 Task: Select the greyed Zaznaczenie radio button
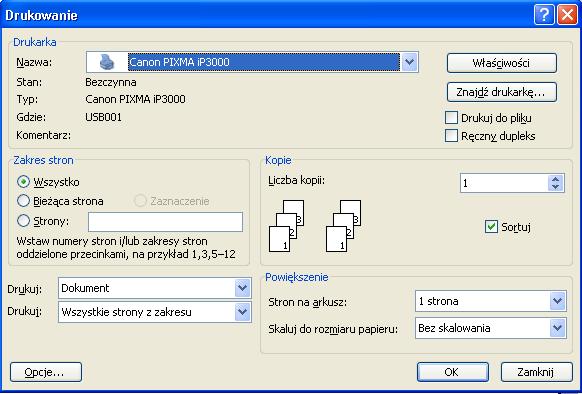click(140, 201)
